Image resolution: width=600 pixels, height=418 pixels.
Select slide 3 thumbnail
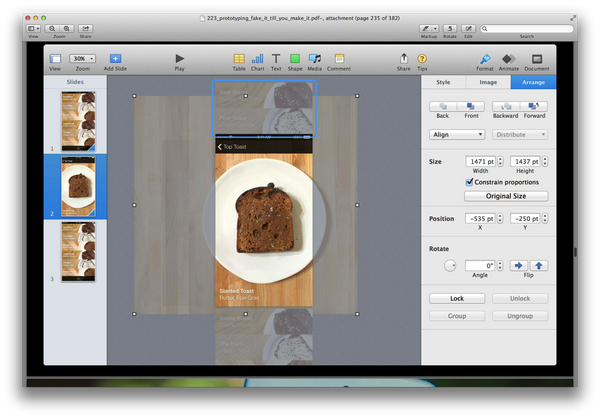(76, 251)
